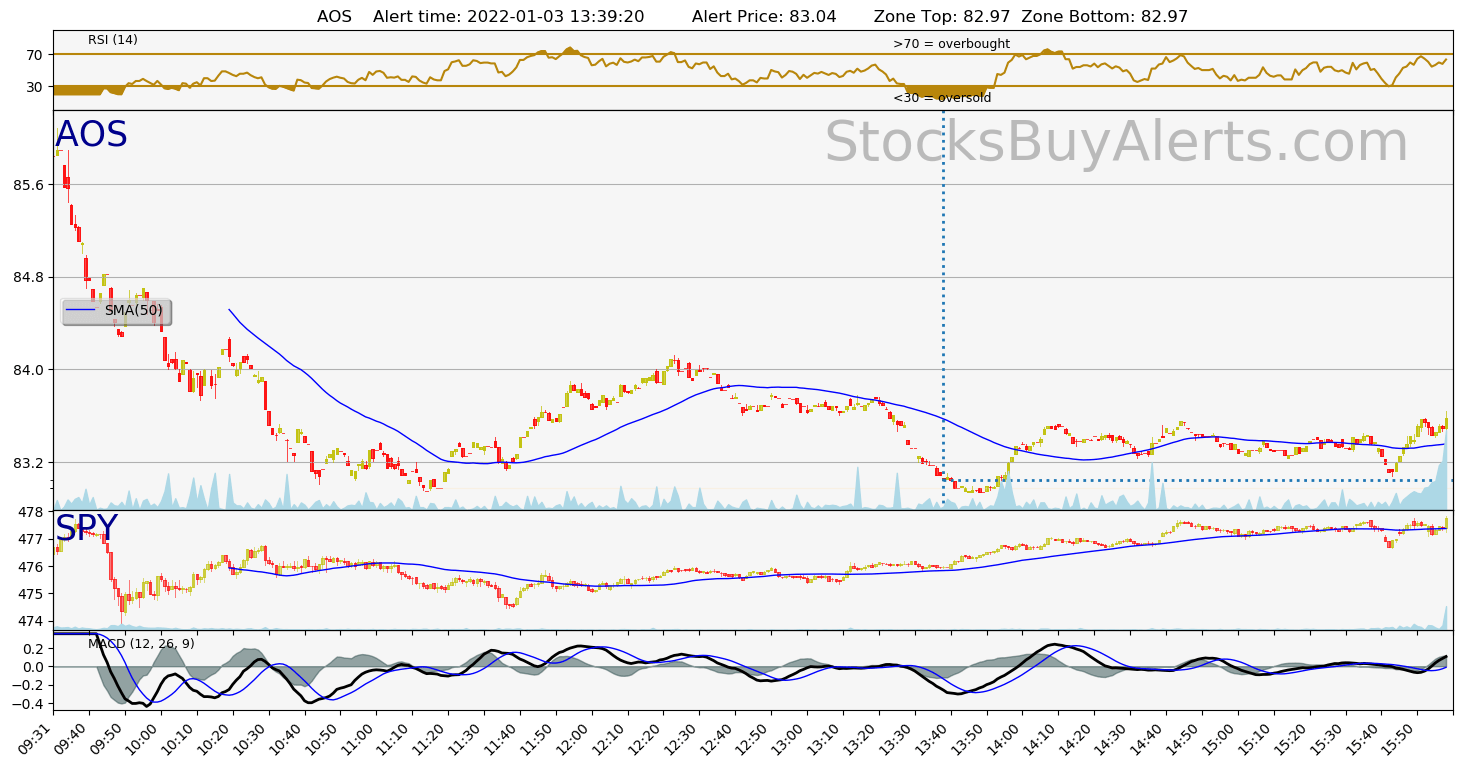
Task: Click the Alert time 2022-01-03 13:39:20 text
Action: [508, 17]
